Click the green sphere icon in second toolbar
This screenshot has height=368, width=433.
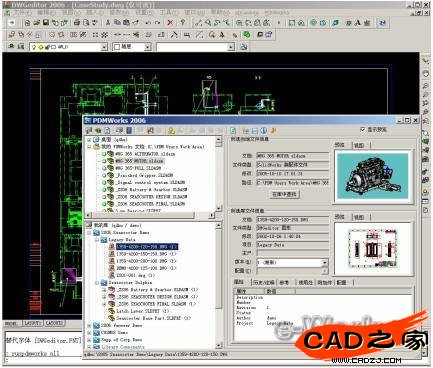(x=247, y=34)
